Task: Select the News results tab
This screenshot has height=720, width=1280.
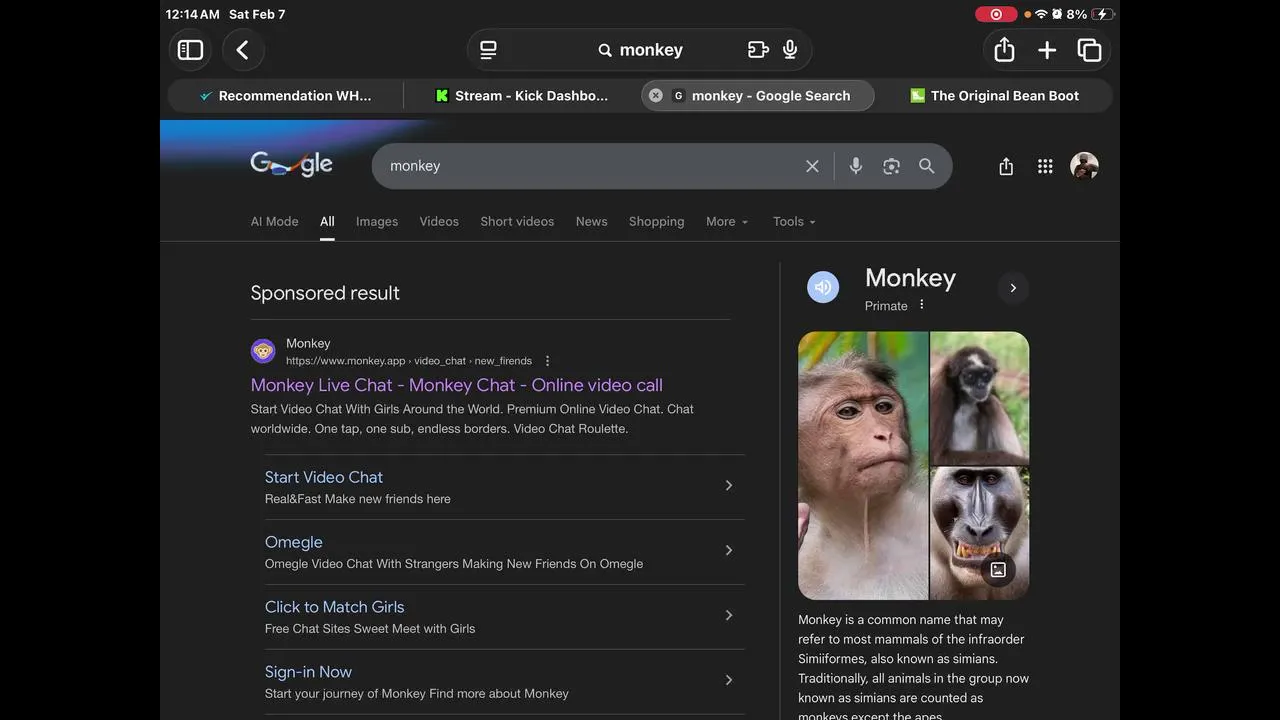Action: [591, 222]
